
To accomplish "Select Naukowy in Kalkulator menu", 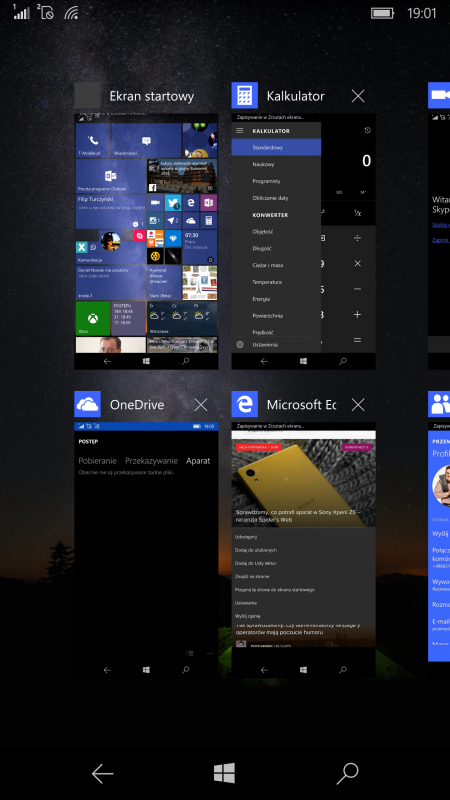I will point(276,164).
